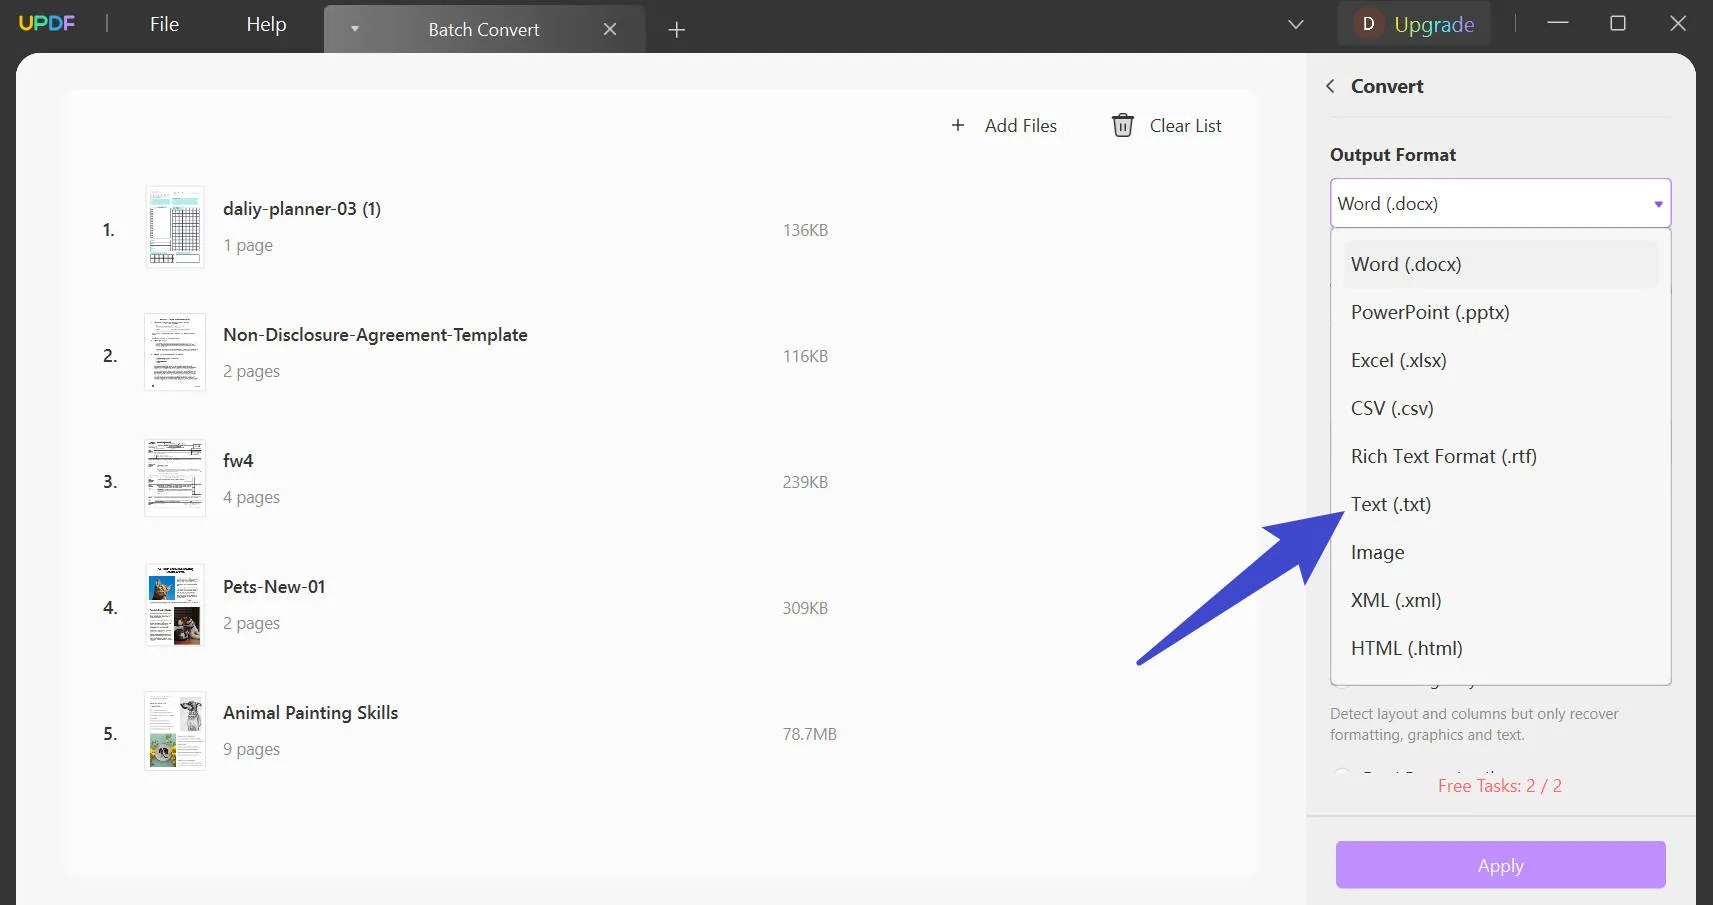
Task: Click the fw4 file thumbnail
Action: pos(175,477)
